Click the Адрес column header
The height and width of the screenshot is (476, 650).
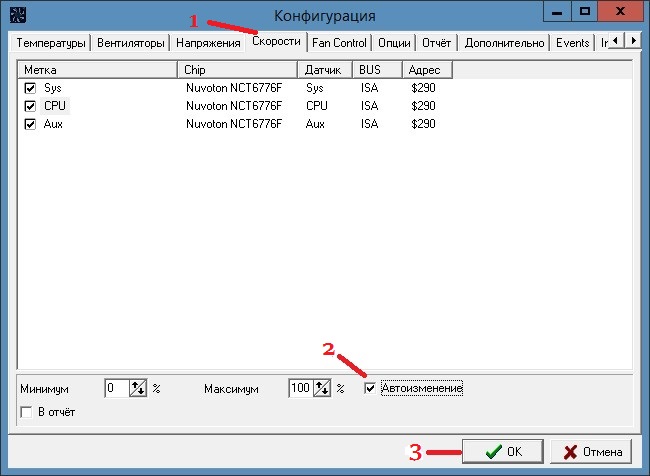point(427,70)
